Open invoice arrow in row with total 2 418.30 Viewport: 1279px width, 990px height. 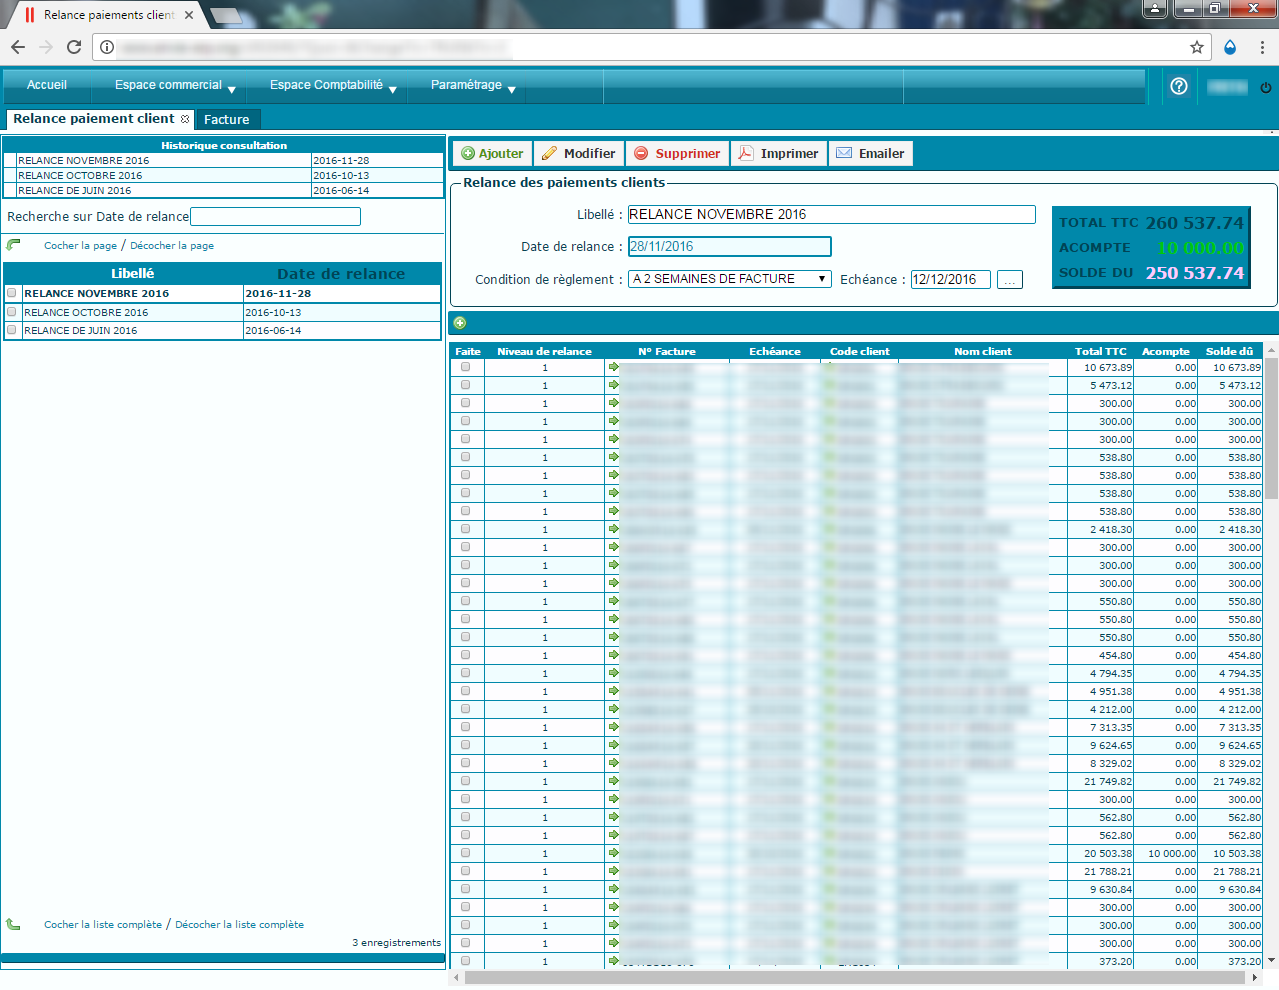click(613, 529)
